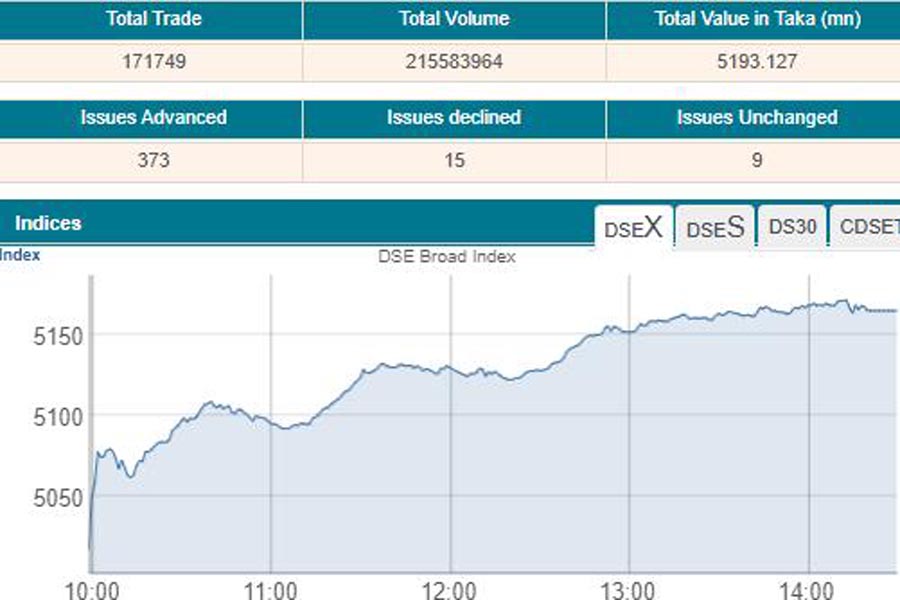
Task: Click the 11:00 time axis label
Action: pyautogui.click(x=270, y=588)
